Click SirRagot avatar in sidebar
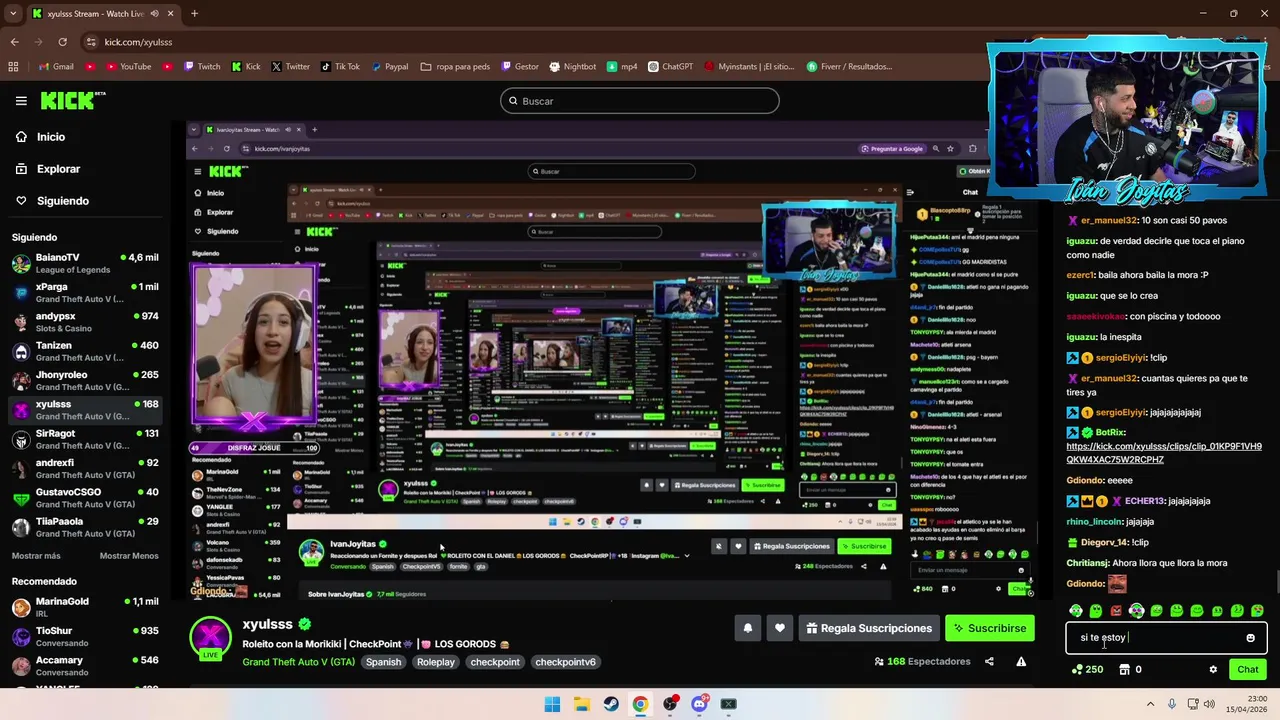Screen dimensions: 1280x720 [x=21, y=440]
